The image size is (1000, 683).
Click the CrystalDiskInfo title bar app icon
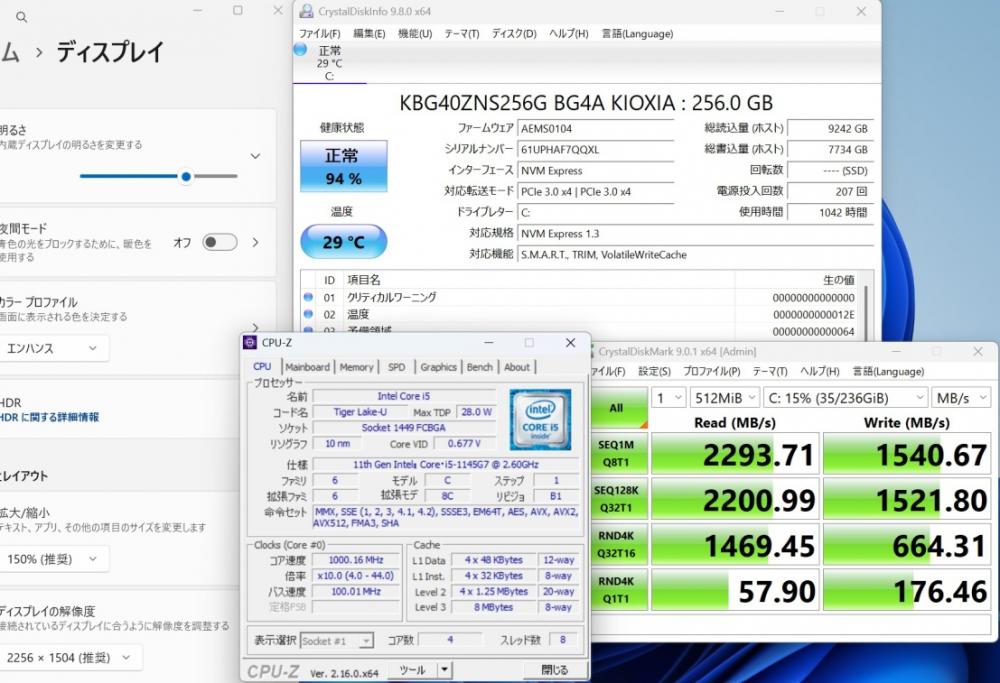point(307,11)
